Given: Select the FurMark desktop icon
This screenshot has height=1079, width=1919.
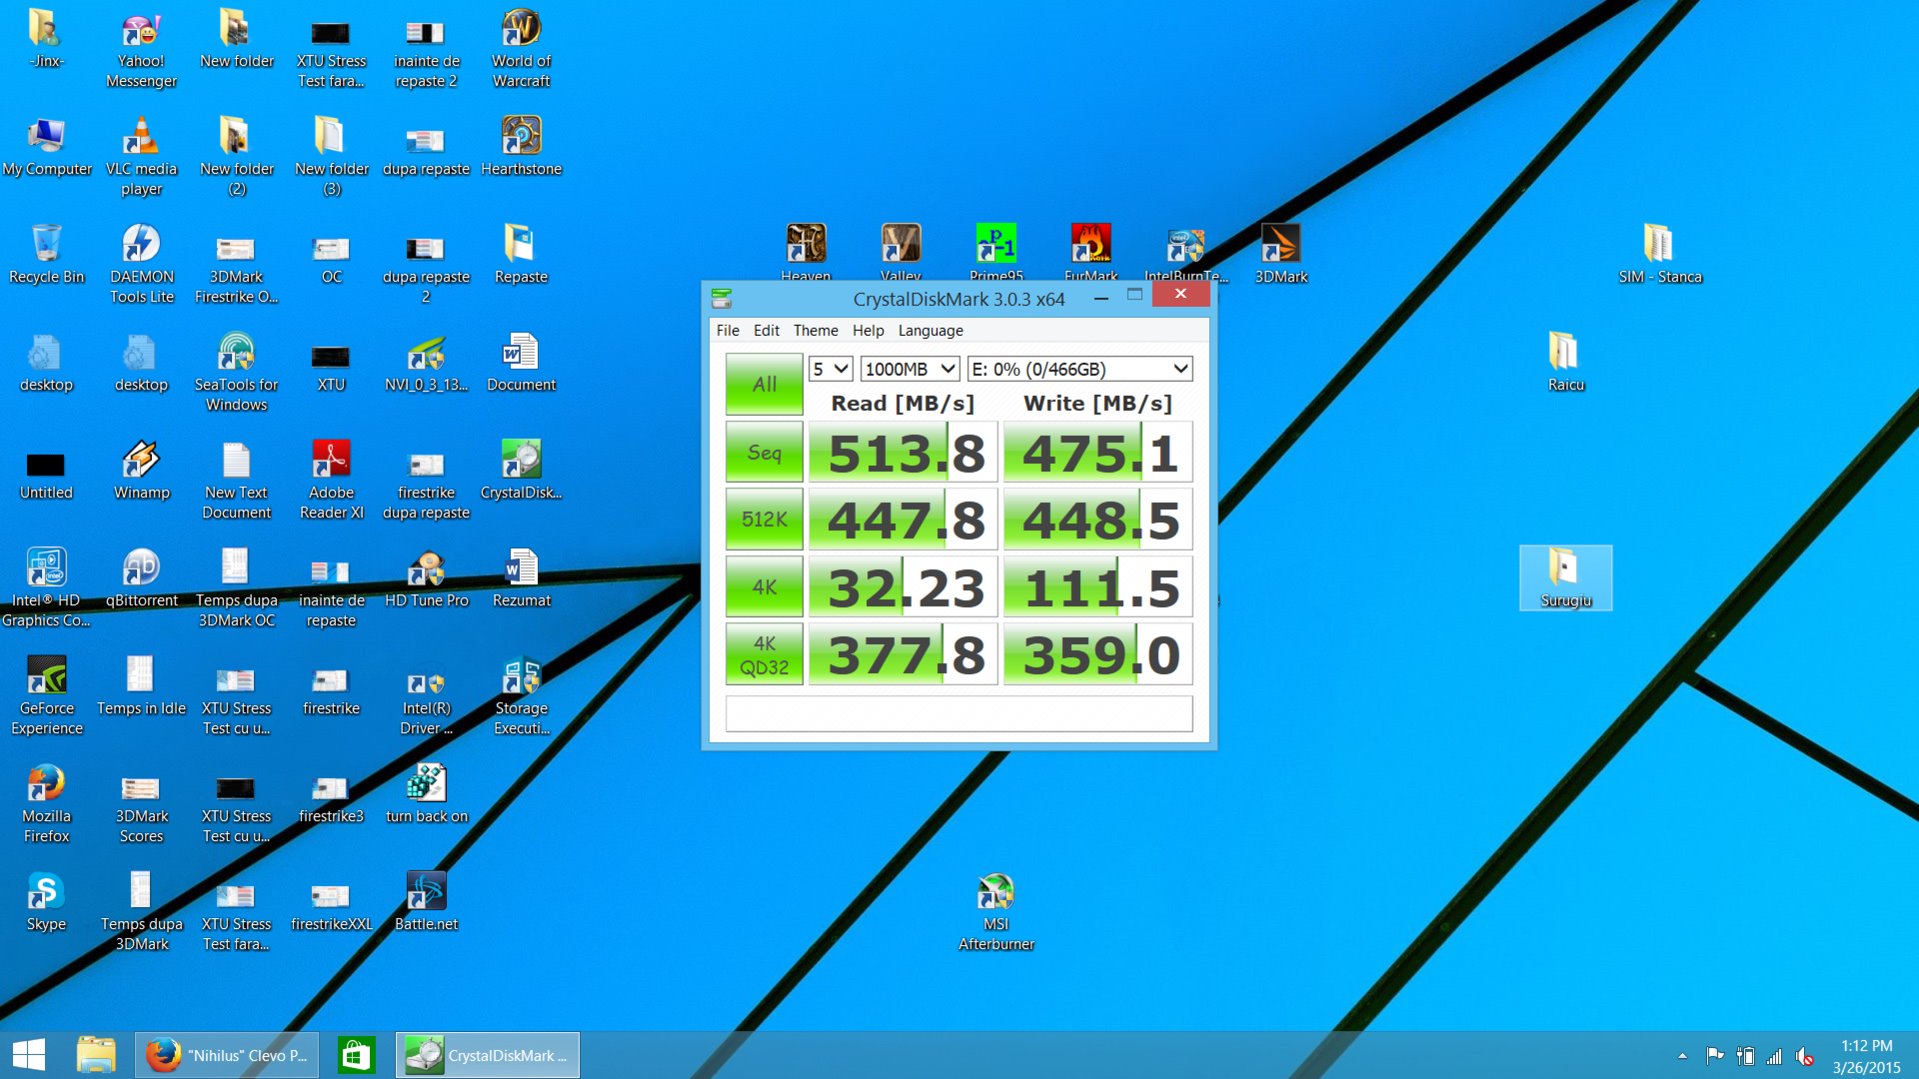Looking at the screenshot, I should coord(1091,252).
